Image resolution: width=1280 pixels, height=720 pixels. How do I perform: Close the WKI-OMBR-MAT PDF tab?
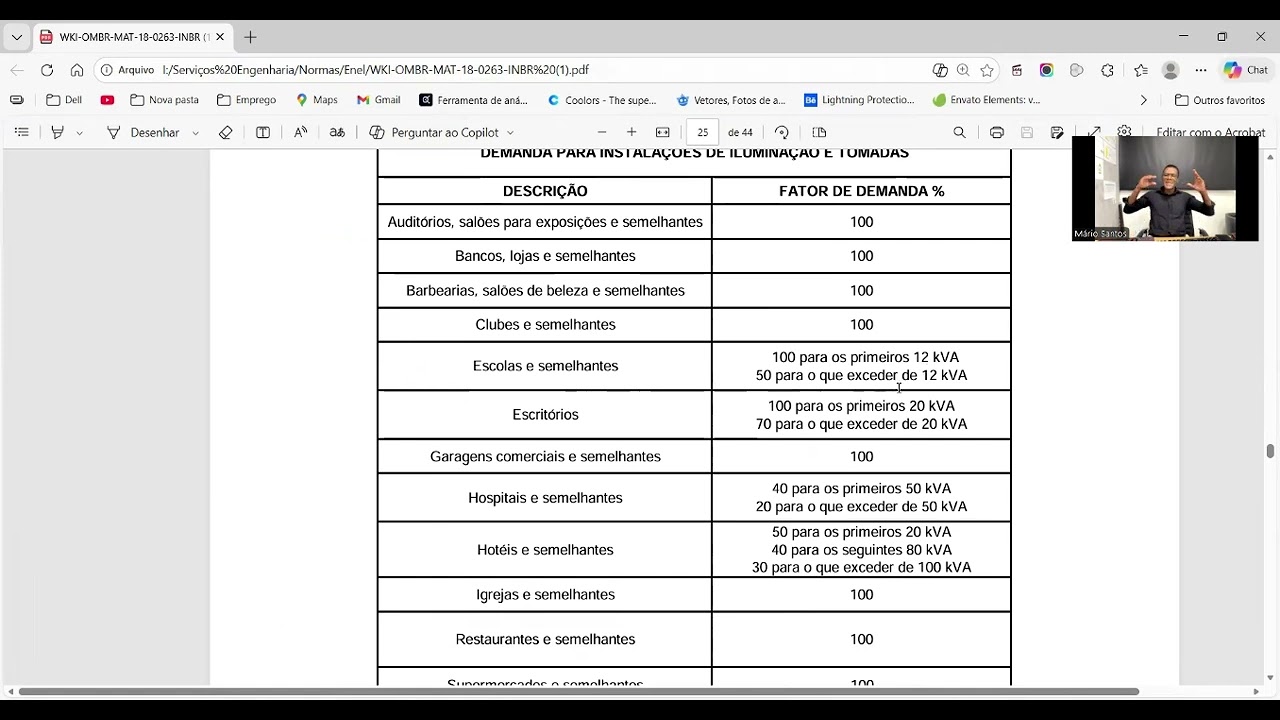click(220, 37)
